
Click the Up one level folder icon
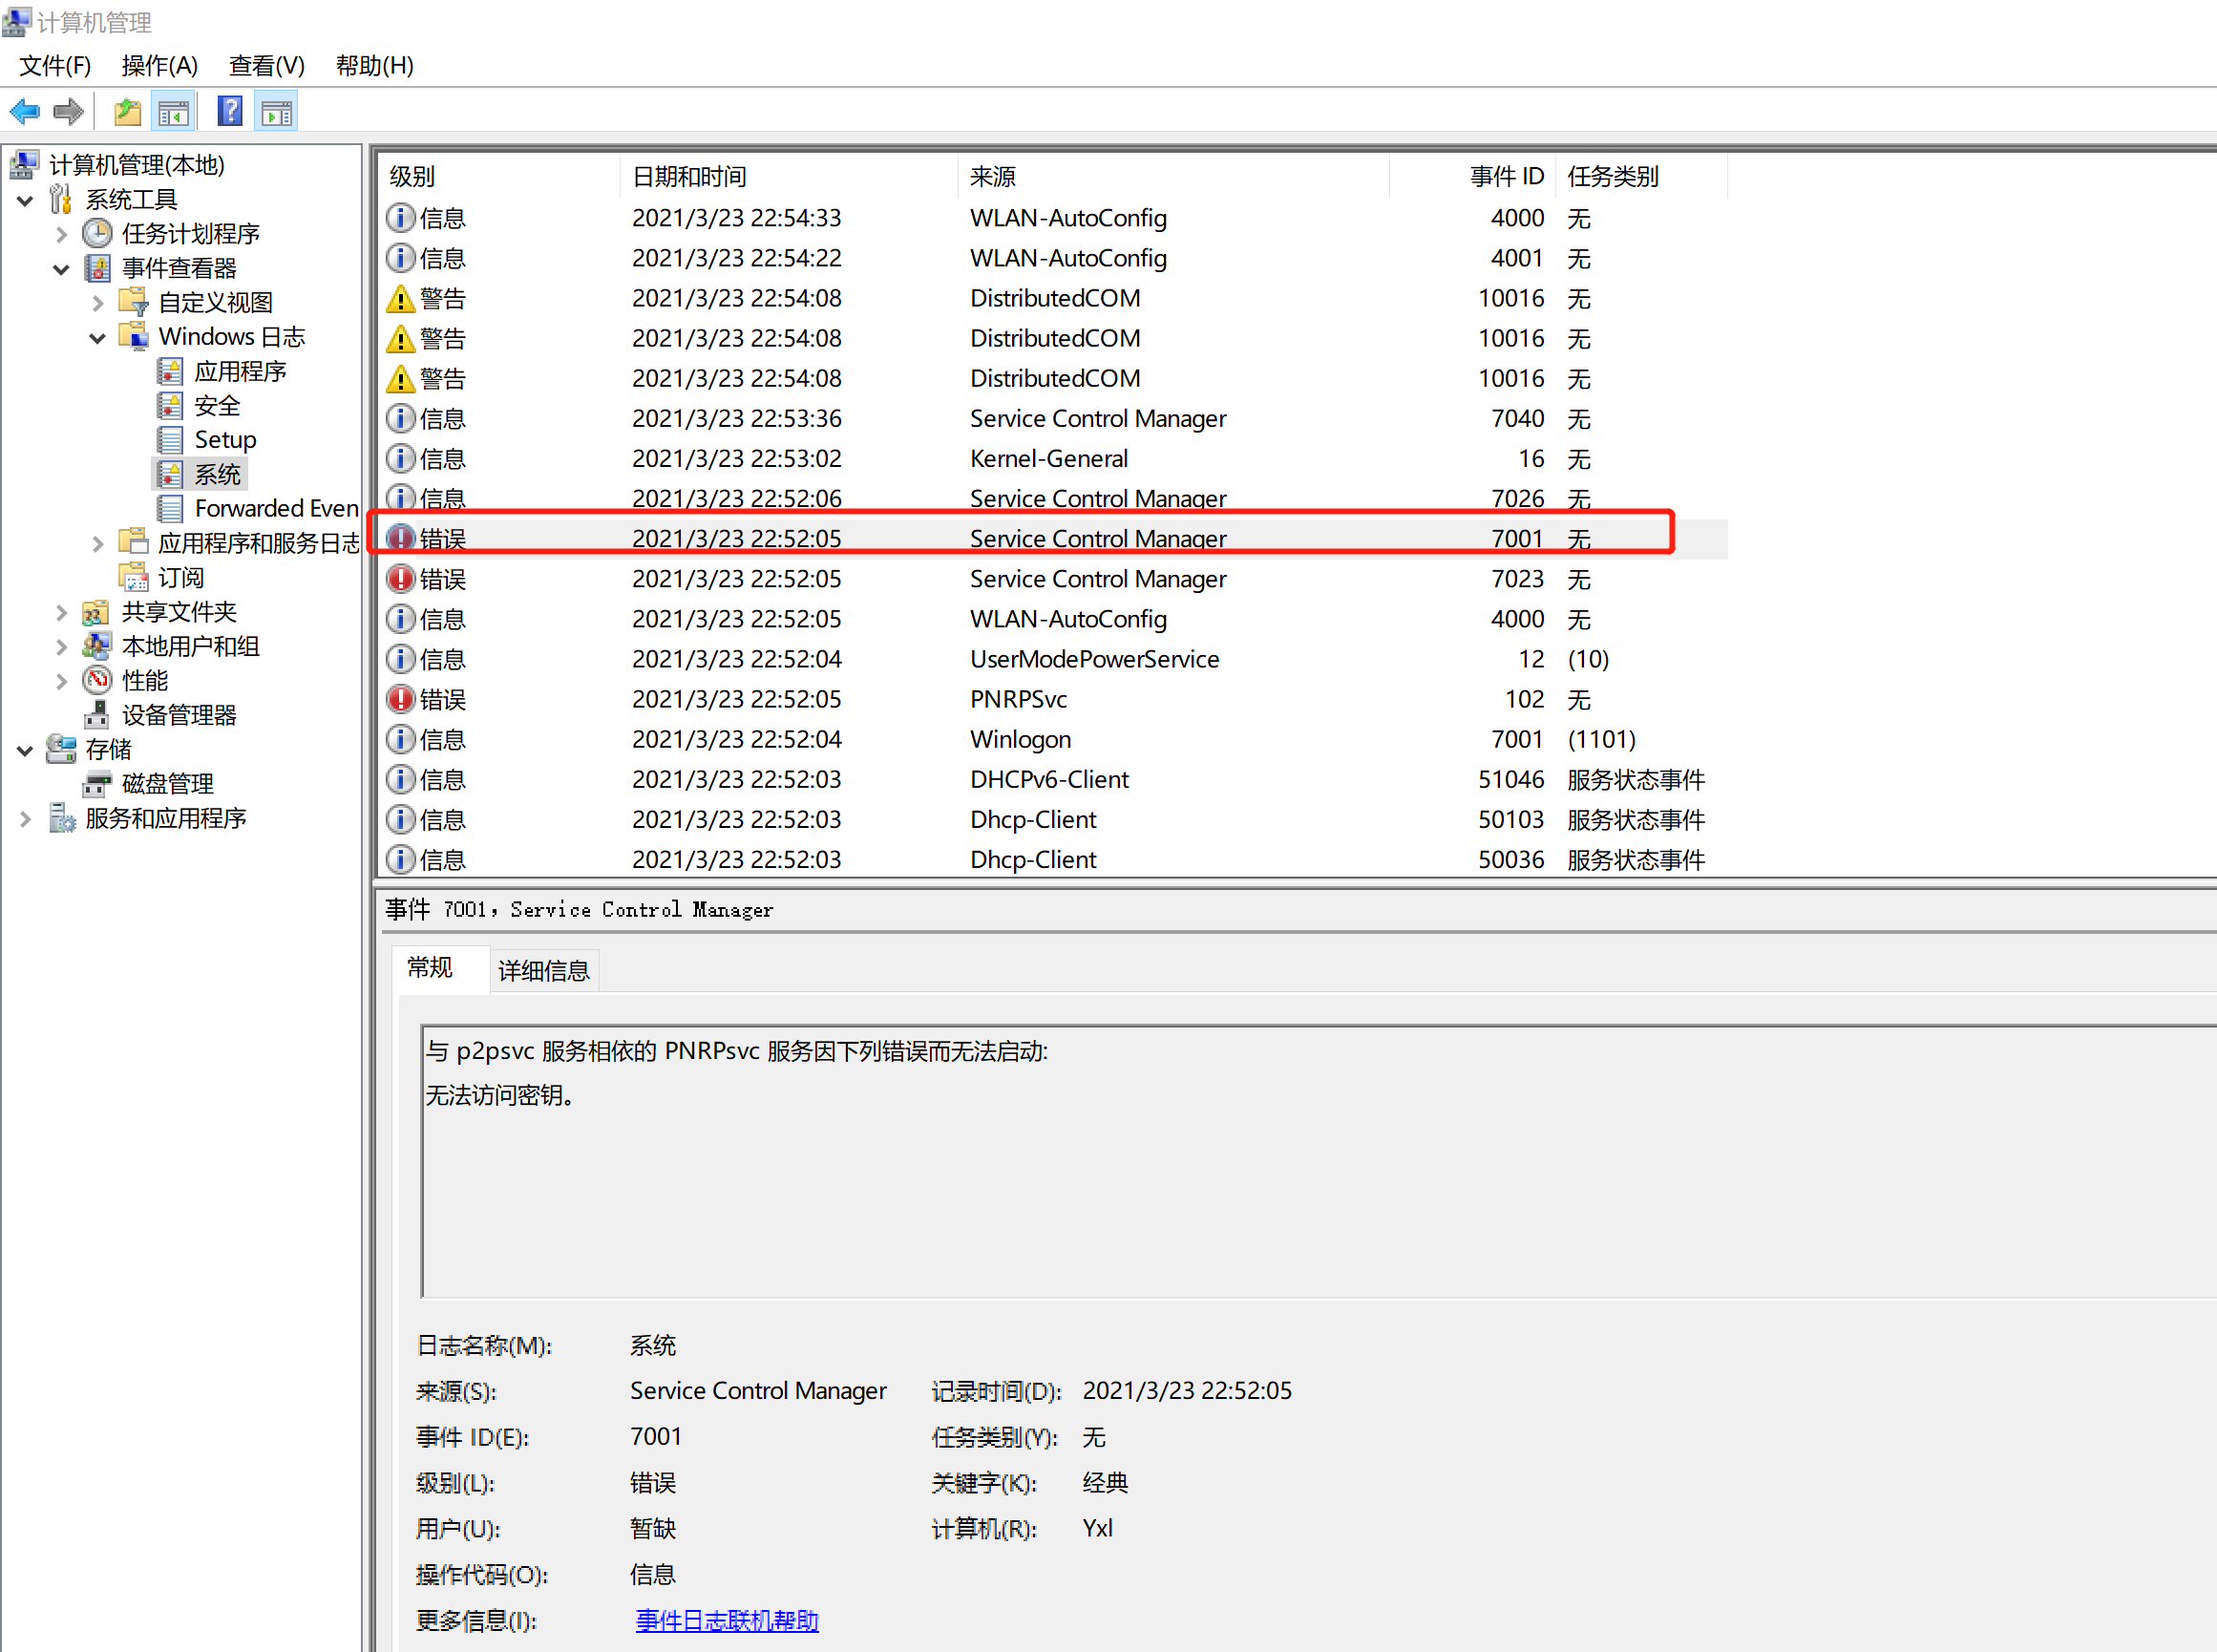pyautogui.click(x=127, y=112)
